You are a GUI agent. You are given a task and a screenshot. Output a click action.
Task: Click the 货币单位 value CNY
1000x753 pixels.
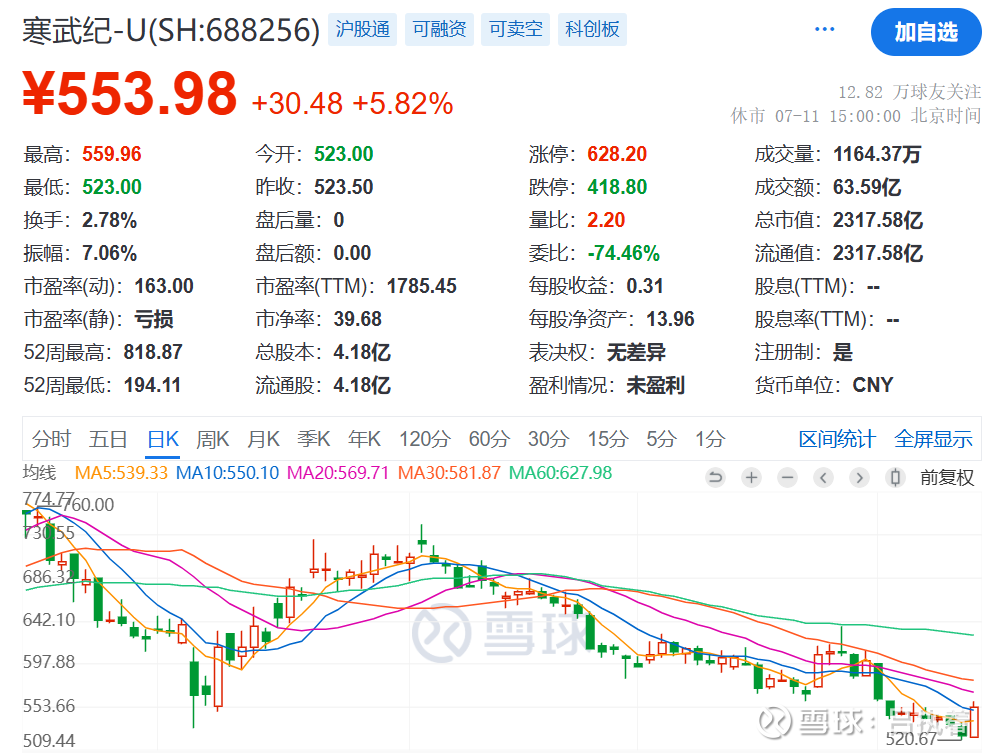pyautogui.click(x=873, y=385)
